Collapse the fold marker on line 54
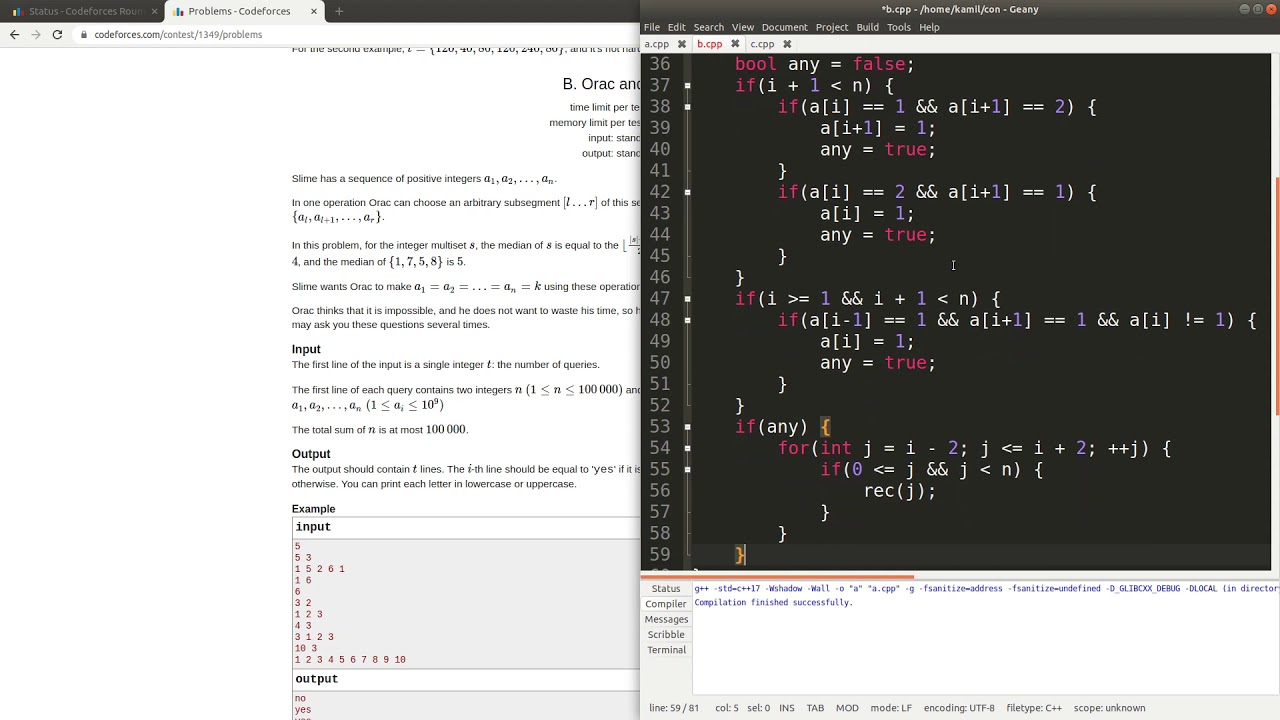This screenshot has height=720, width=1280. coord(687,448)
